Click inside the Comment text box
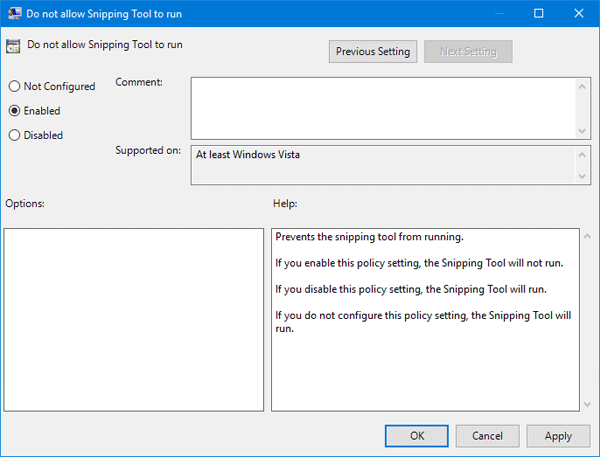Screen dimensions: 600x457 coord(382,108)
